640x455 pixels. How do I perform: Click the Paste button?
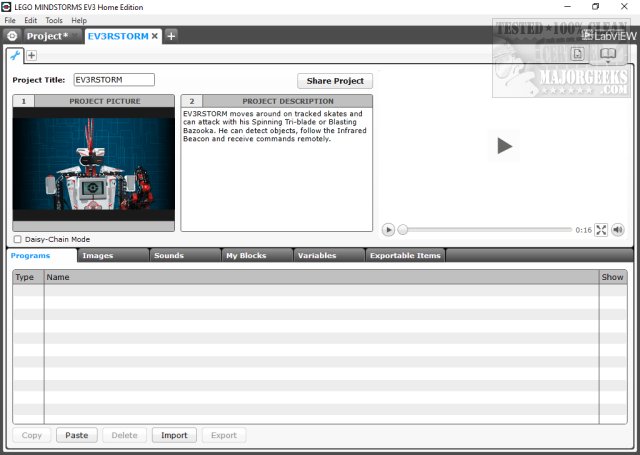tap(77, 435)
